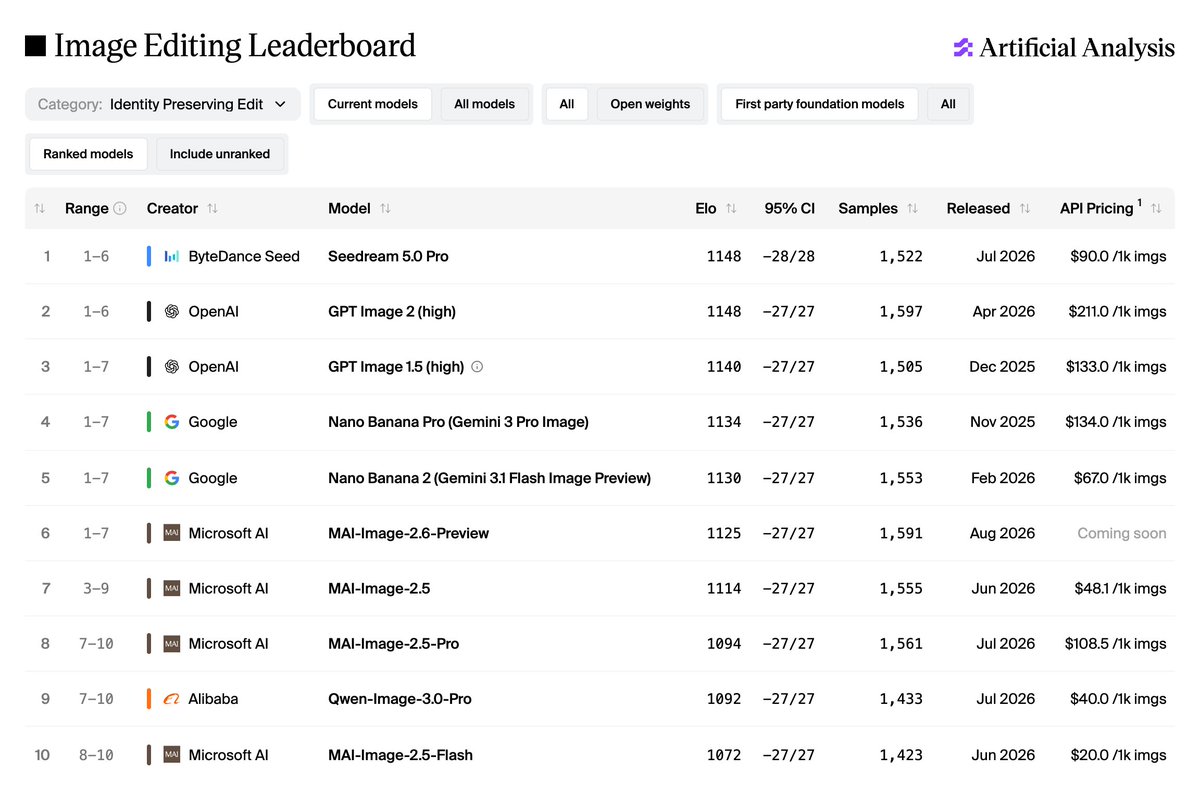Select the Current models filter
The height and width of the screenshot is (807, 1200).
point(373,104)
